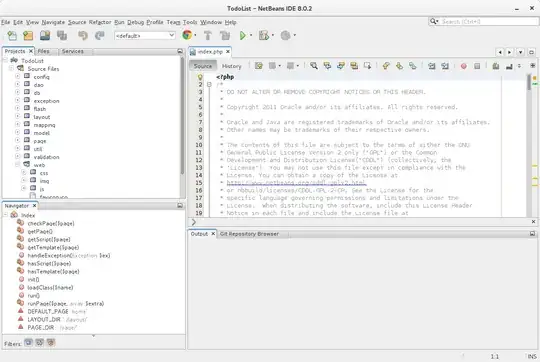Open dropdown arrow beside Chrome browser icon

[x=195, y=35]
